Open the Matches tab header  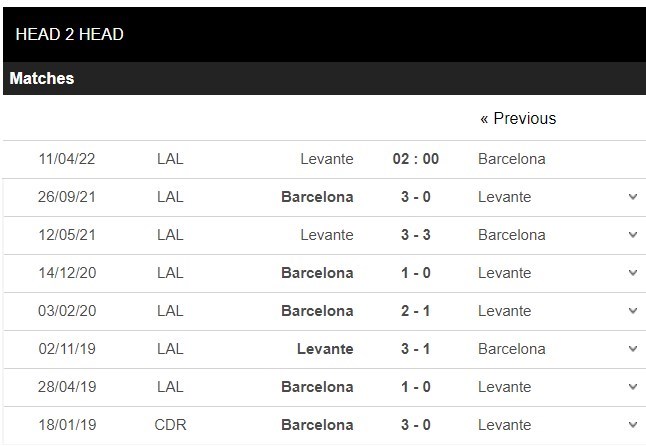(x=42, y=78)
